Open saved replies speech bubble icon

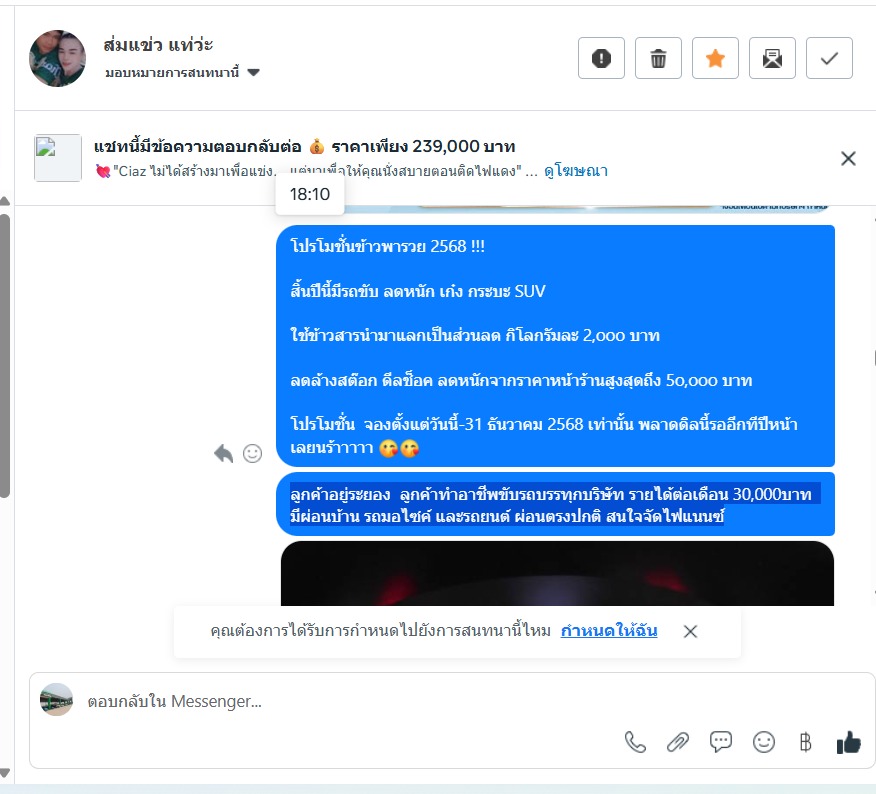(721, 742)
